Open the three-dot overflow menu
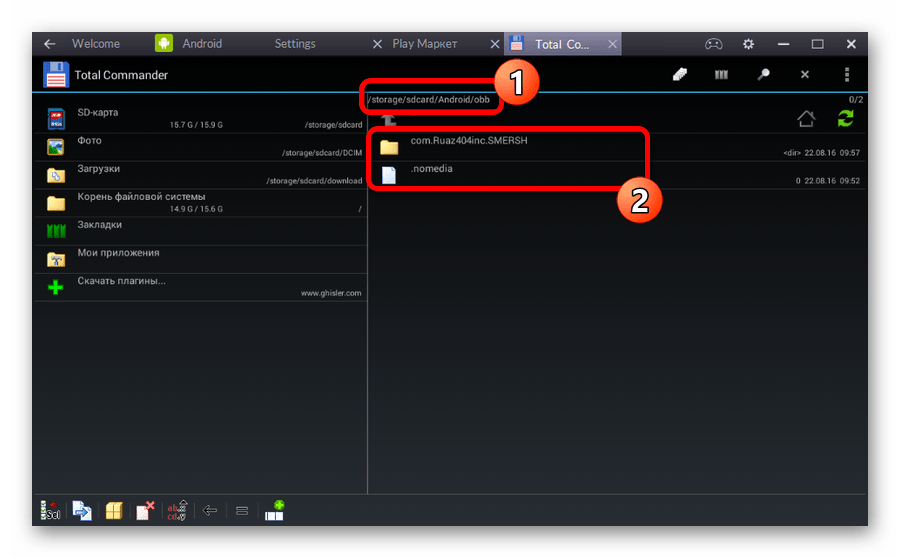The height and width of the screenshot is (558, 900). 847,74
